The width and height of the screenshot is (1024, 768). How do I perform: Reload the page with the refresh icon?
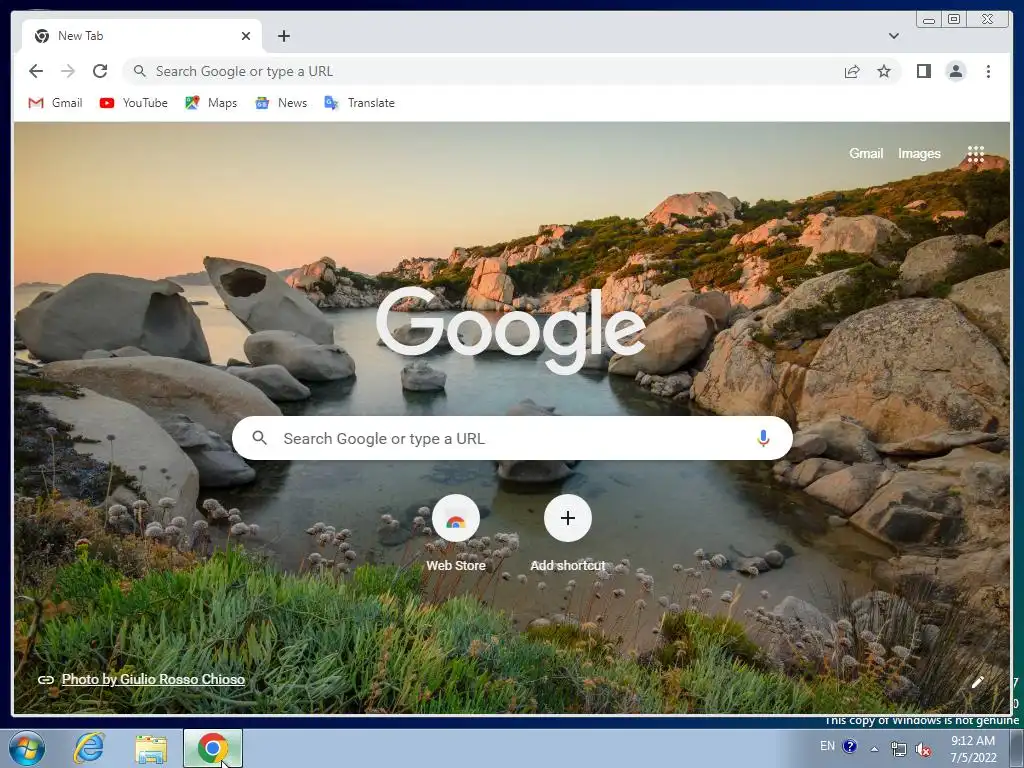pos(100,71)
